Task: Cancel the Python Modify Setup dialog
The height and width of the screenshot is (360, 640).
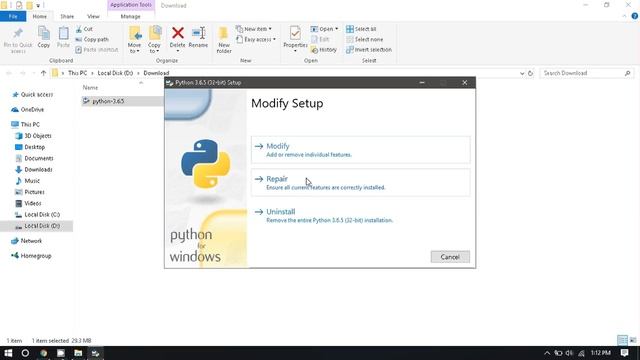Action: click(450, 257)
